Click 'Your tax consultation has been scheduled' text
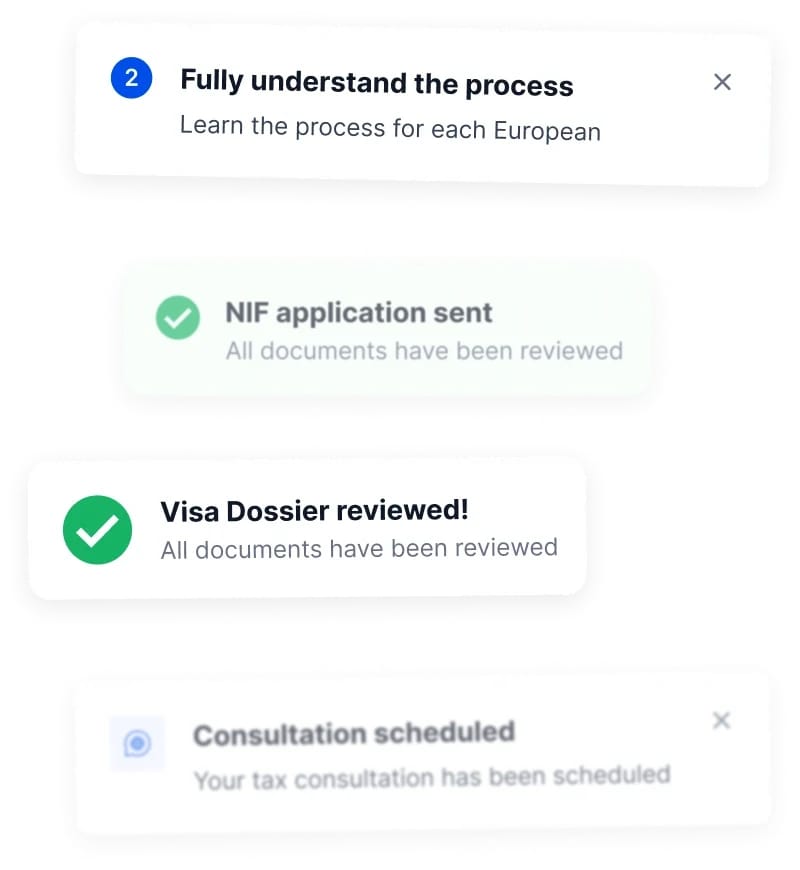The width and height of the screenshot is (800, 870). pos(431,777)
